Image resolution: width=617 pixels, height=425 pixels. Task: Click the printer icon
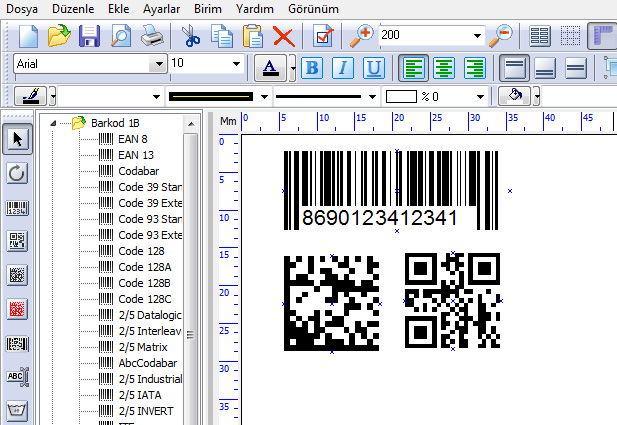(x=152, y=36)
